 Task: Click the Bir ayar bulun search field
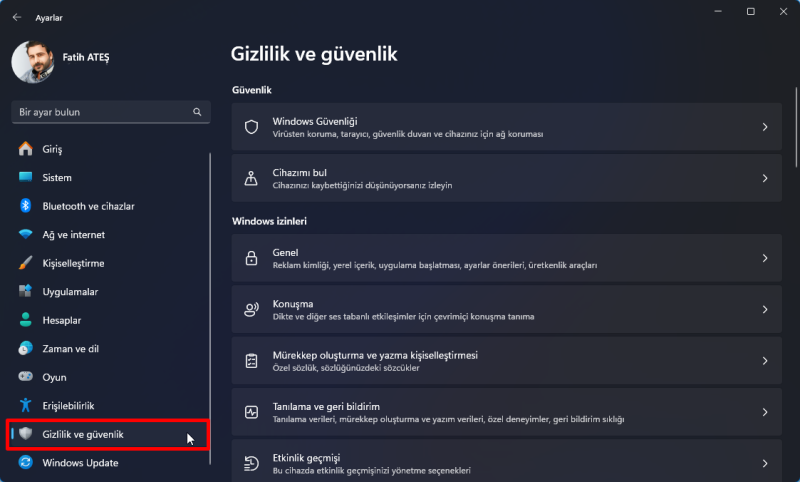click(100, 112)
